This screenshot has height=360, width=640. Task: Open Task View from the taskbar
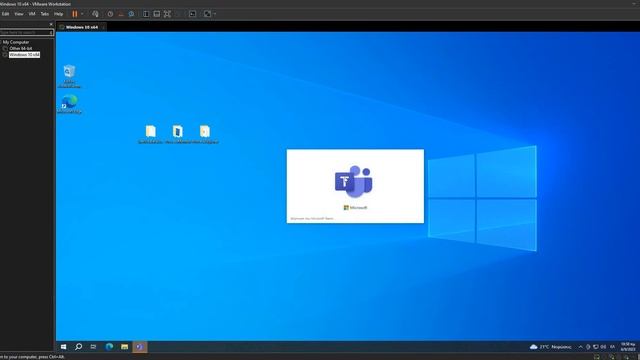click(93, 347)
